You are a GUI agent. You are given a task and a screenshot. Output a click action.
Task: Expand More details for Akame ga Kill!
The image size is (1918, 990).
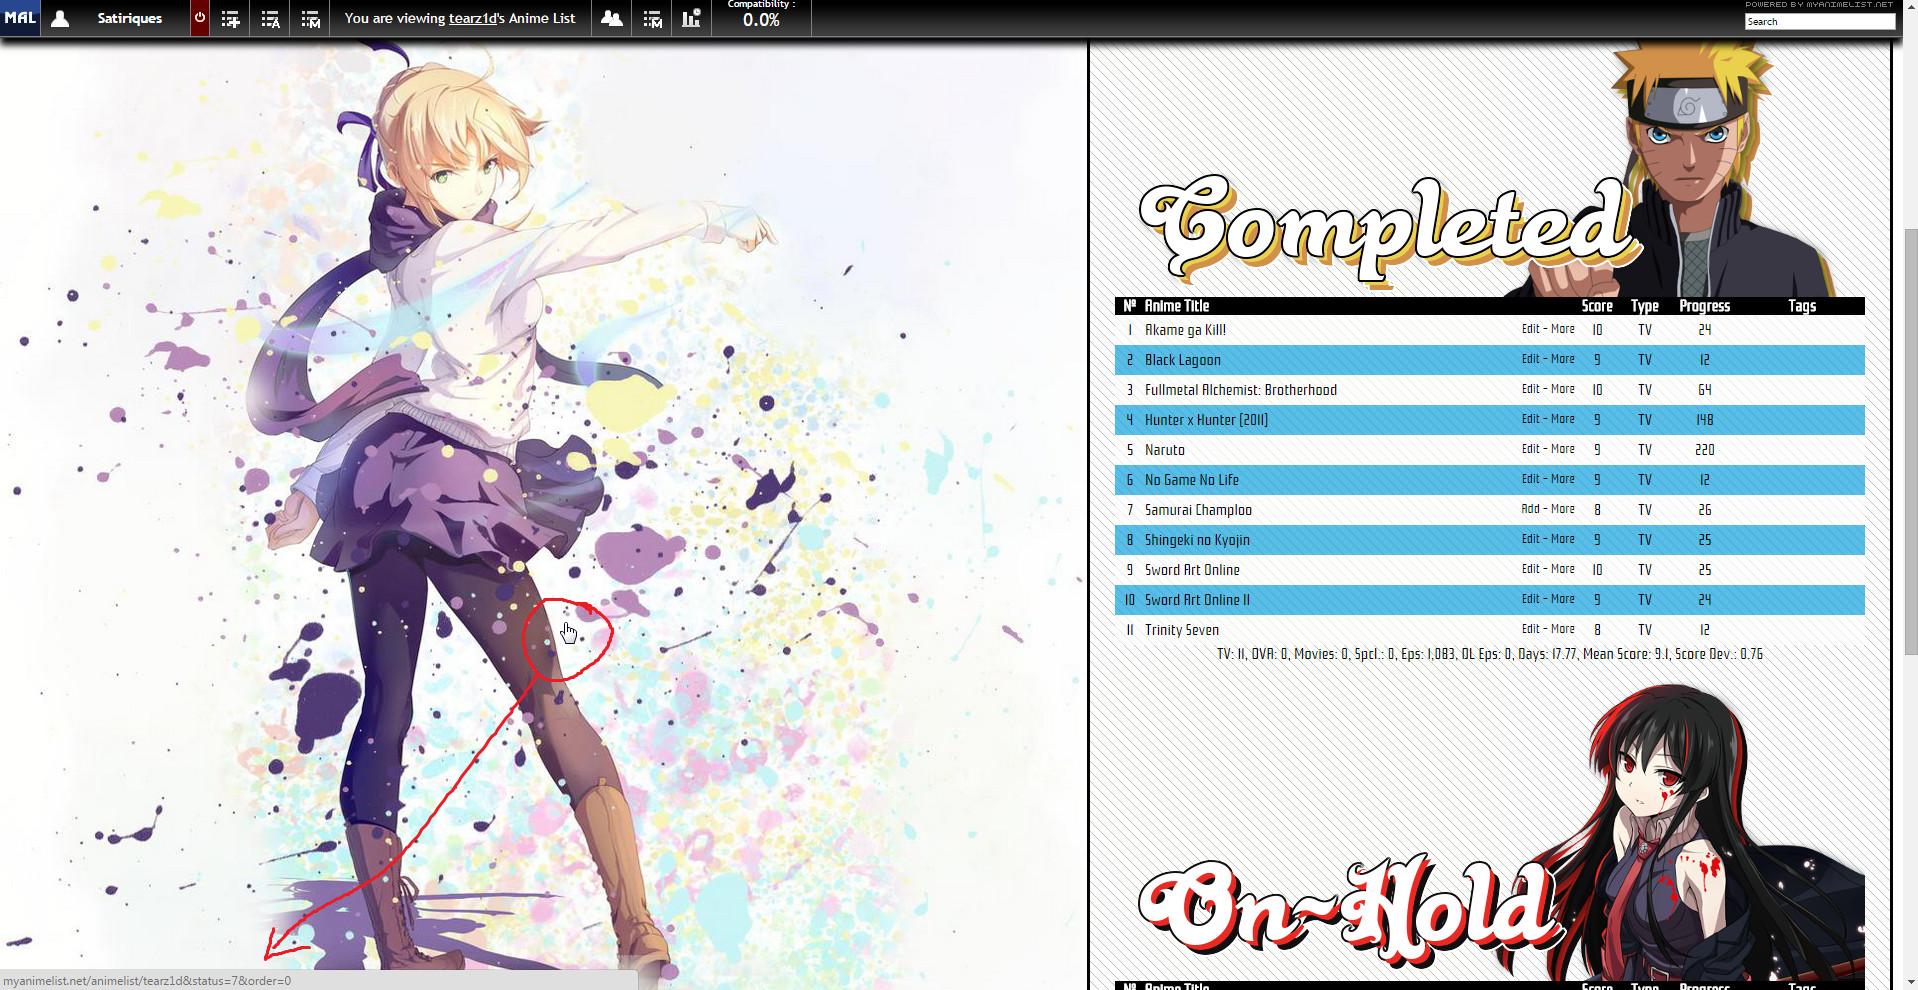pyautogui.click(x=1563, y=329)
